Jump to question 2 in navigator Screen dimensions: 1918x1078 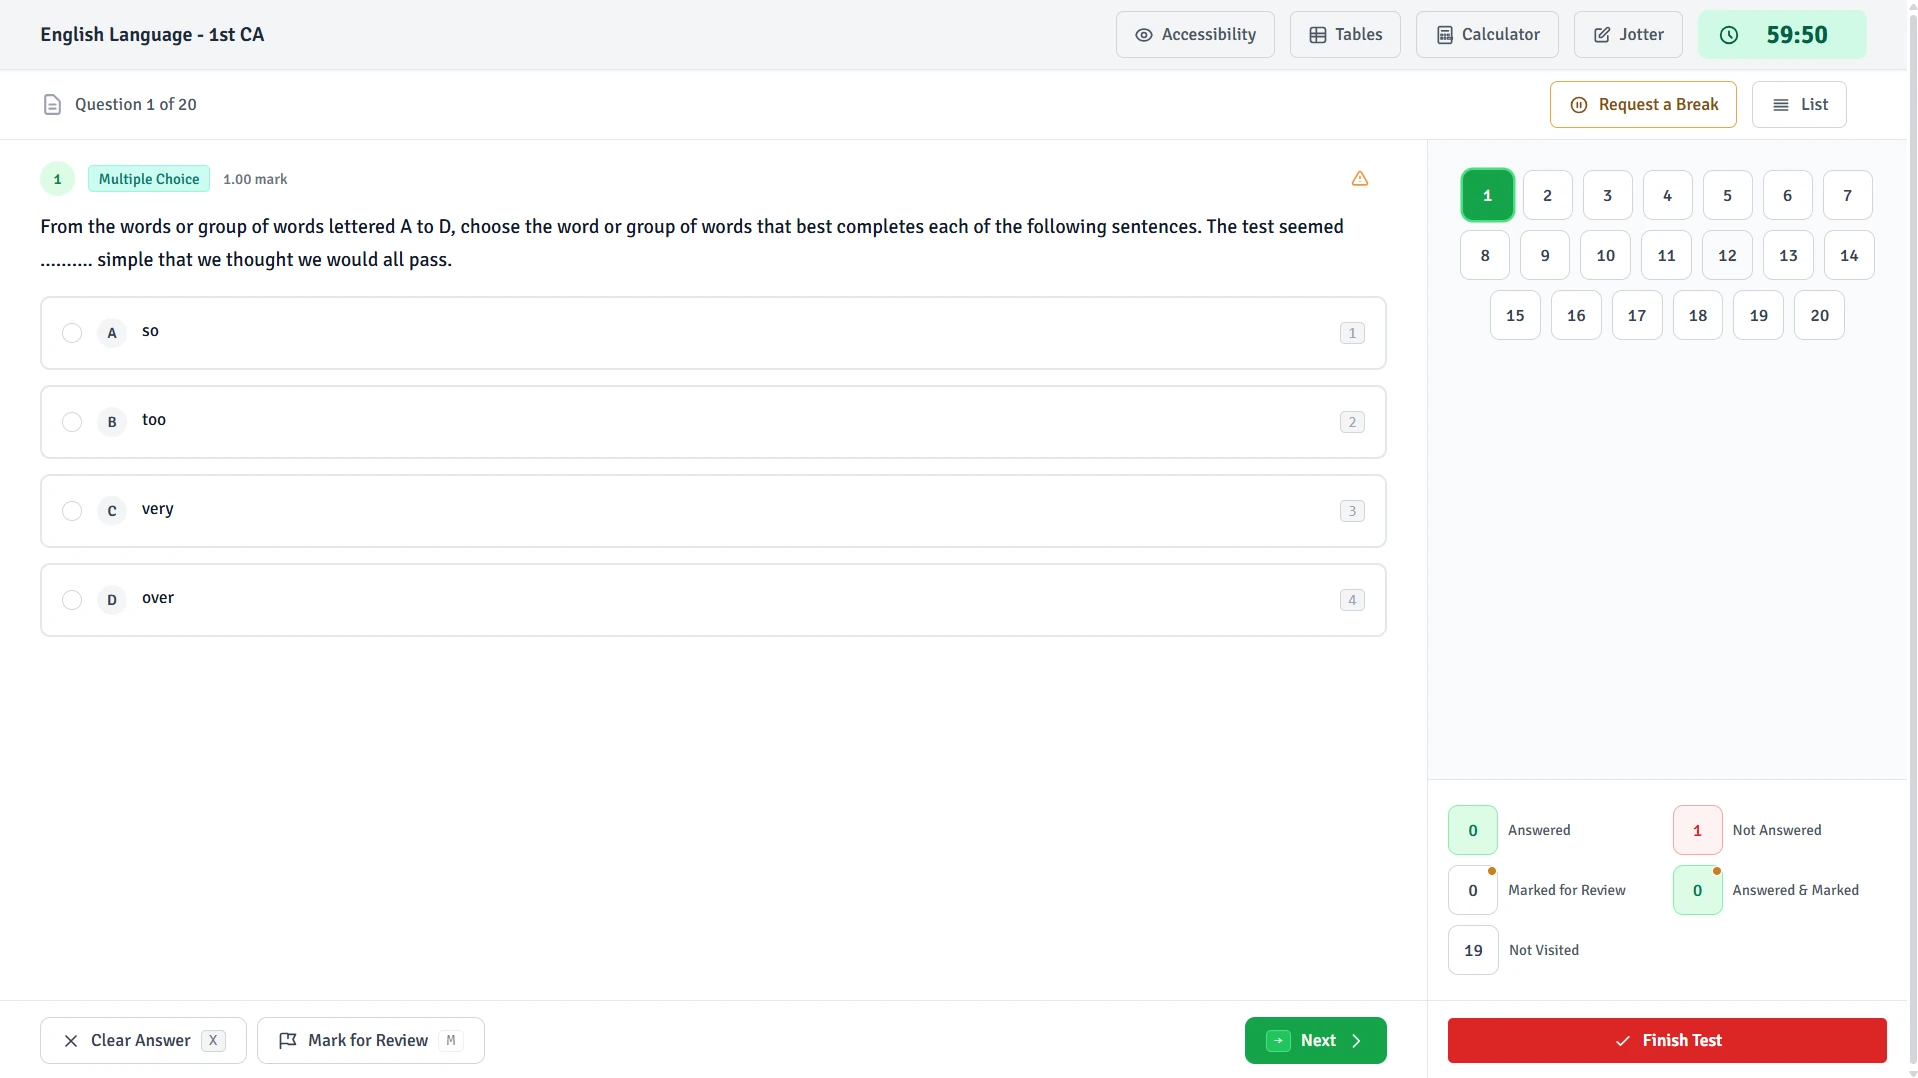(1547, 196)
